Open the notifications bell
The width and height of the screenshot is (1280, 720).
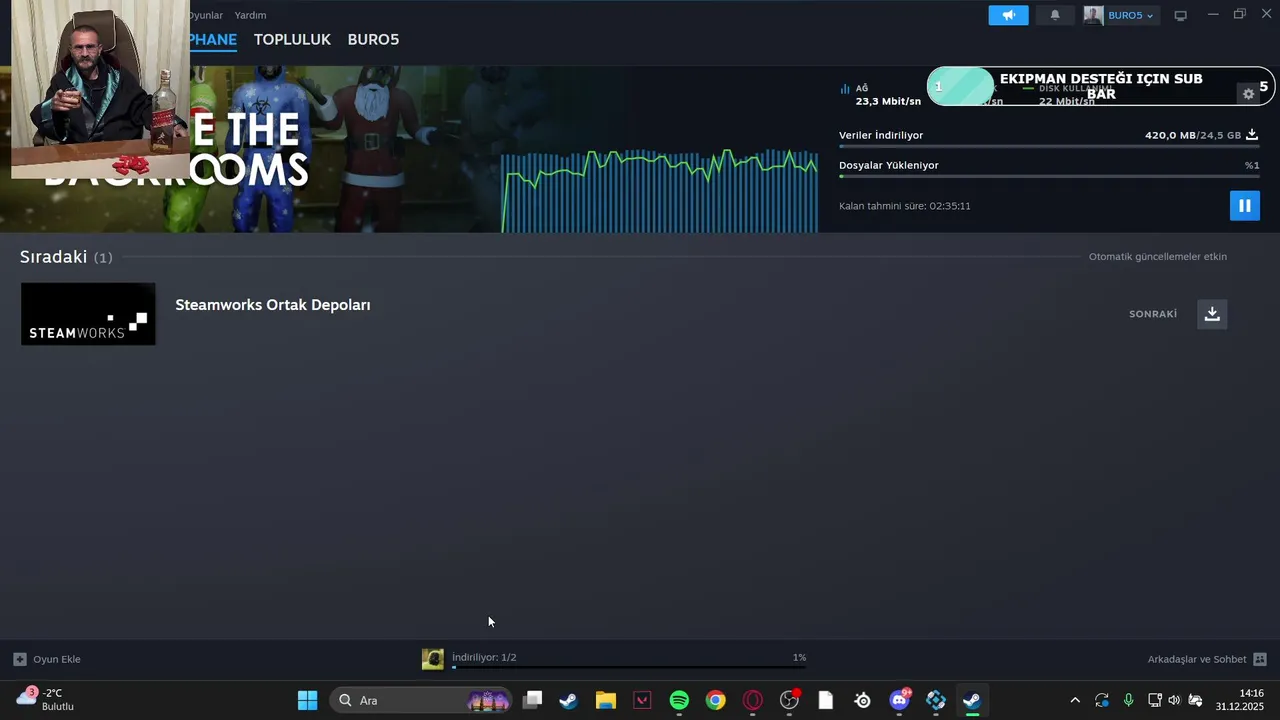coord(1055,15)
